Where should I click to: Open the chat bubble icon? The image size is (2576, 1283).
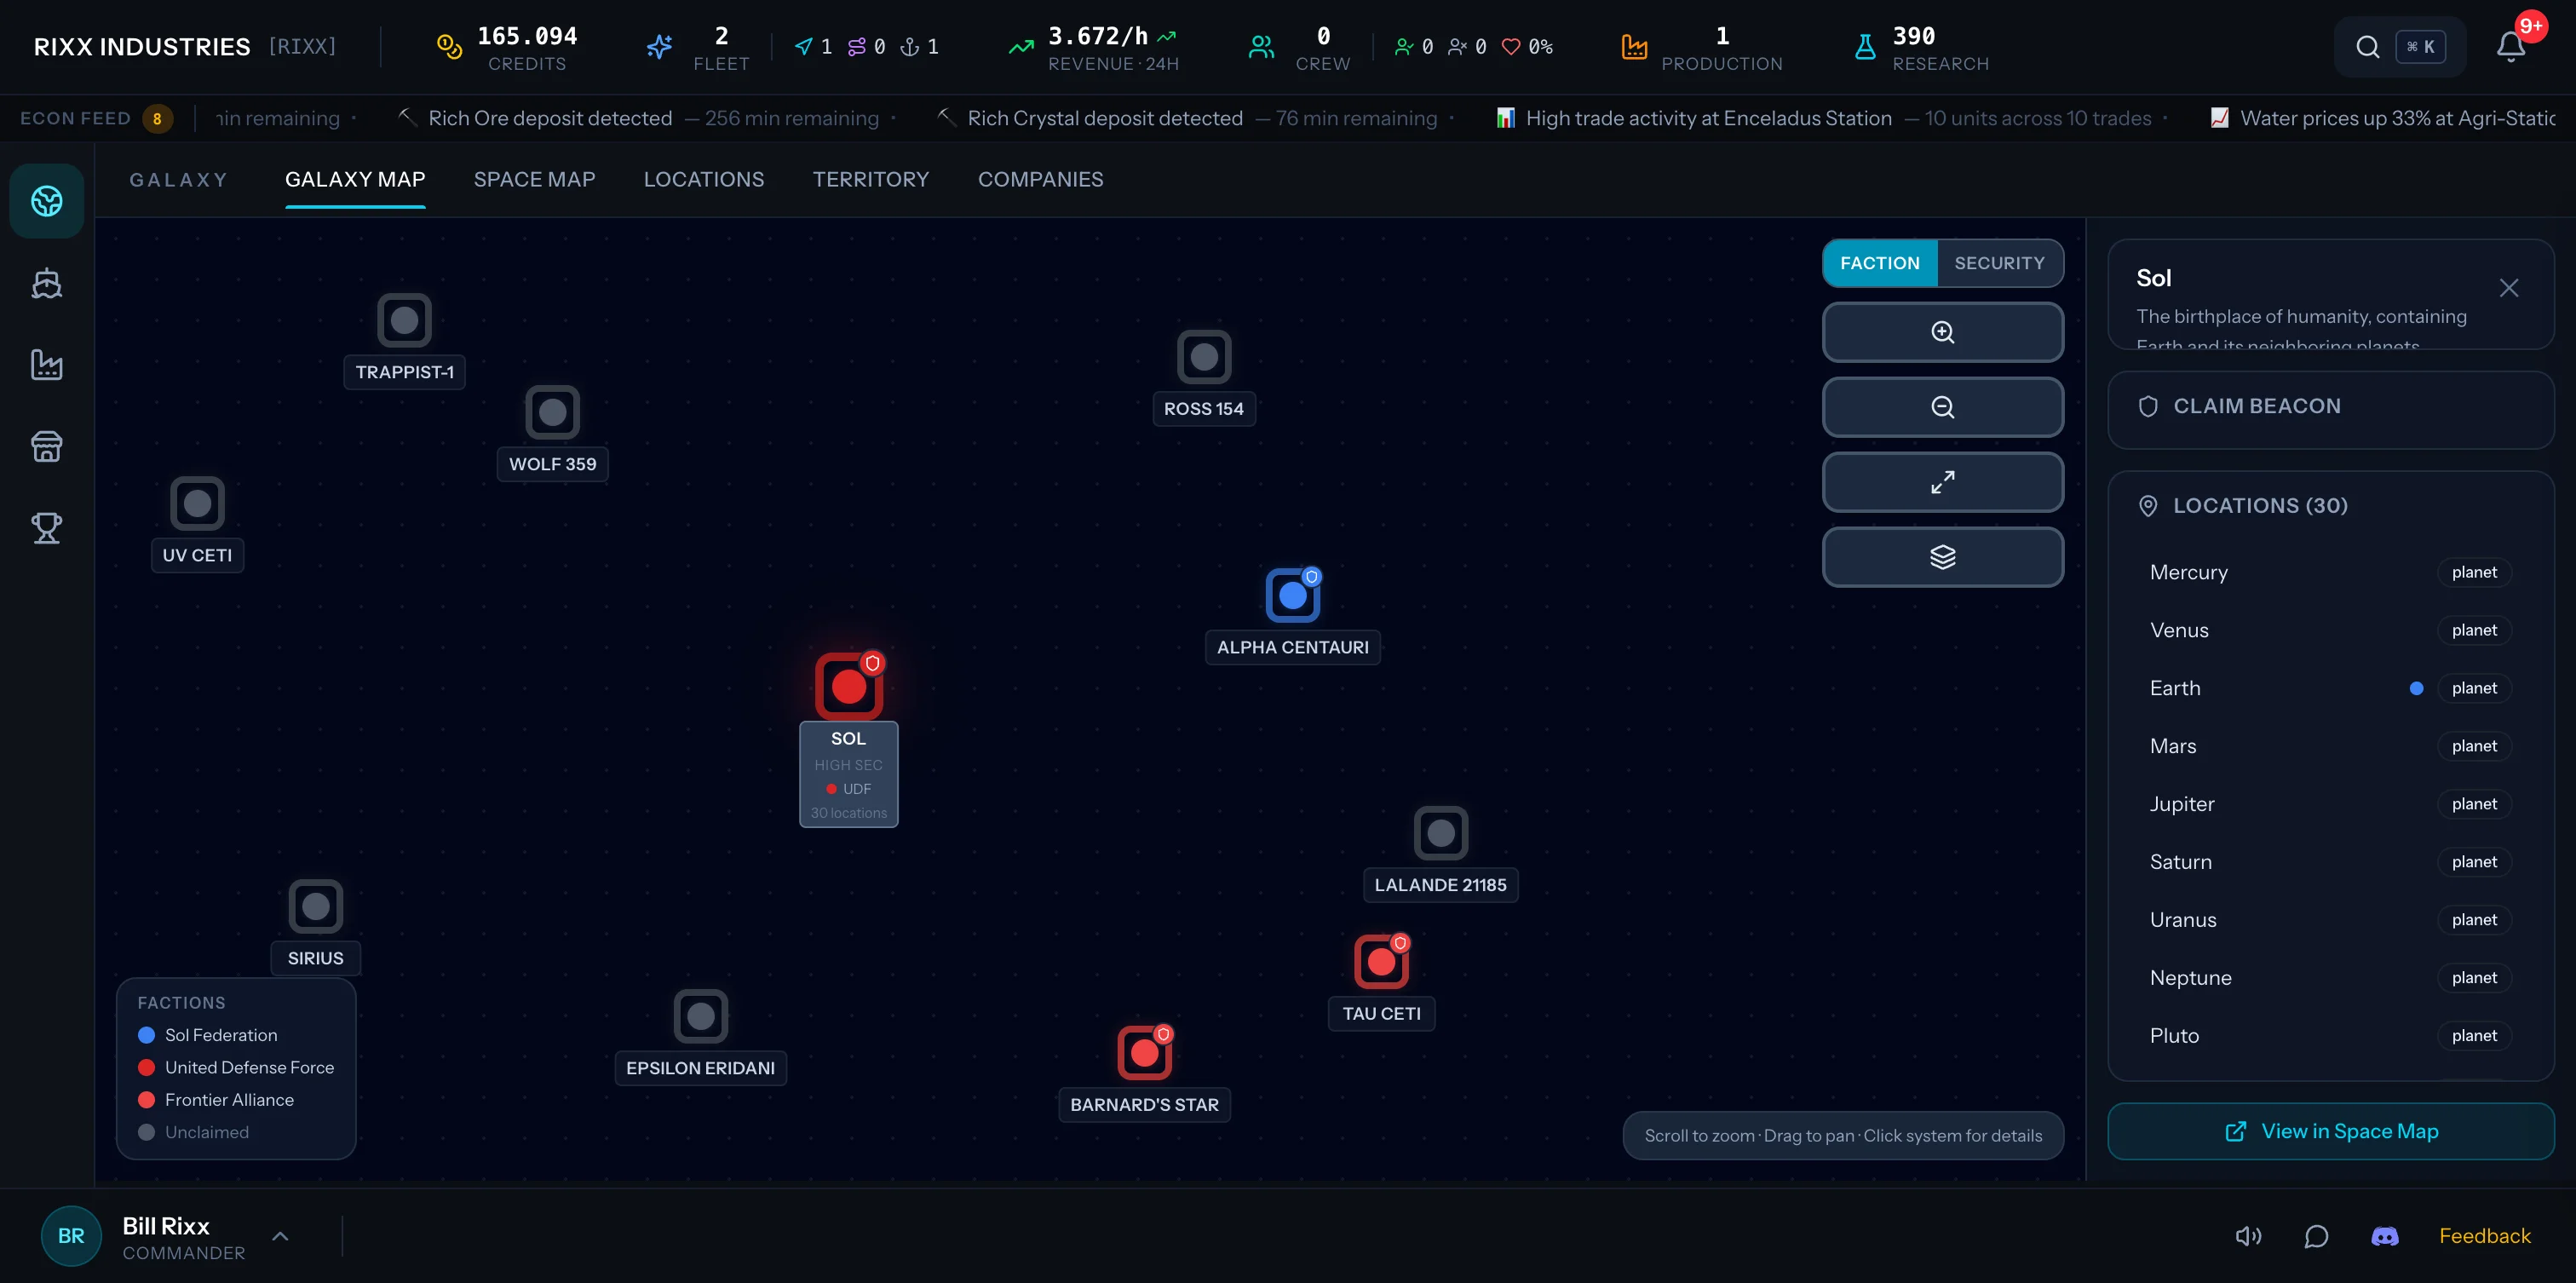(x=2316, y=1236)
